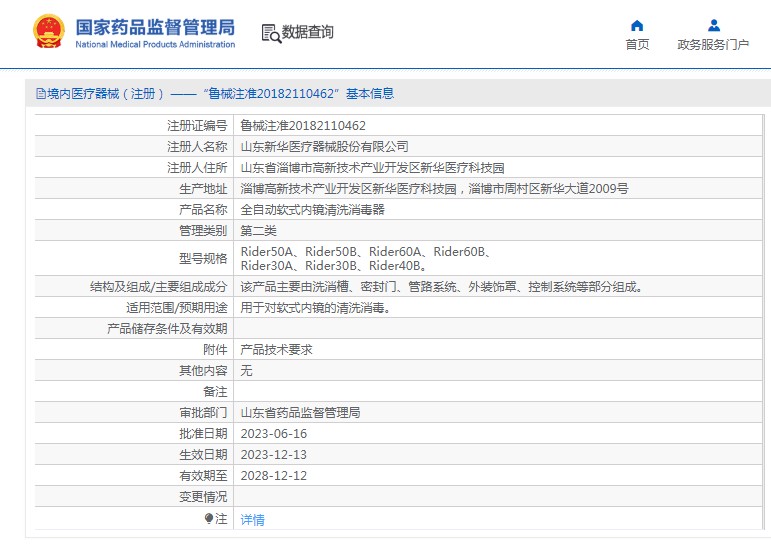Viewport: 771px width, 550px height.
Task: Open 政务服务门户 portal link
Action: tap(713, 45)
